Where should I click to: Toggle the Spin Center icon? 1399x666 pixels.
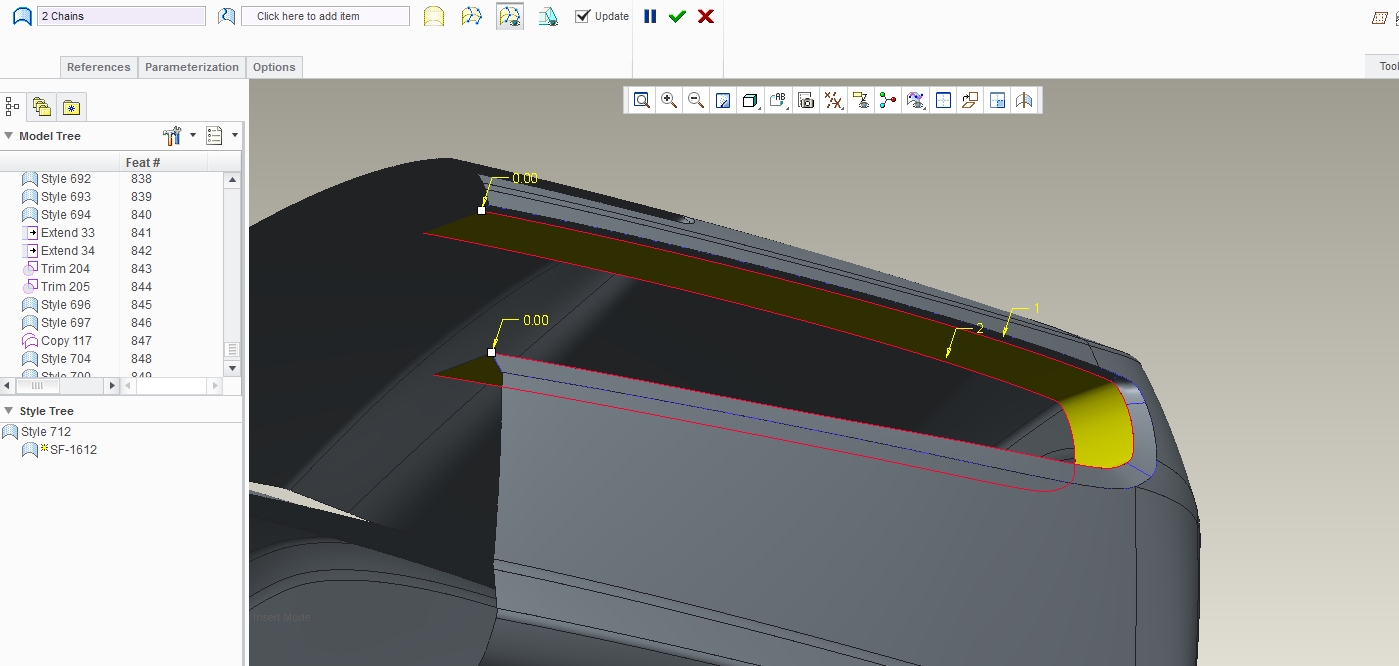coord(887,100)
